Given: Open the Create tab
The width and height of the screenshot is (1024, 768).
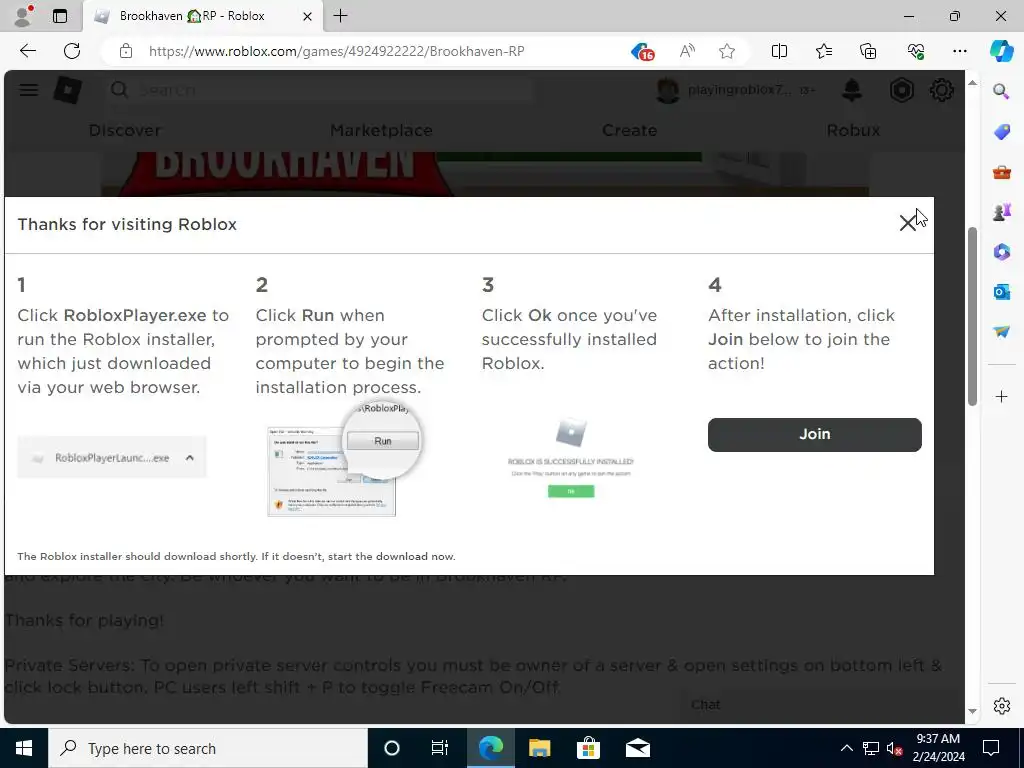Looking at the screenshot, I should coord(629,130).
